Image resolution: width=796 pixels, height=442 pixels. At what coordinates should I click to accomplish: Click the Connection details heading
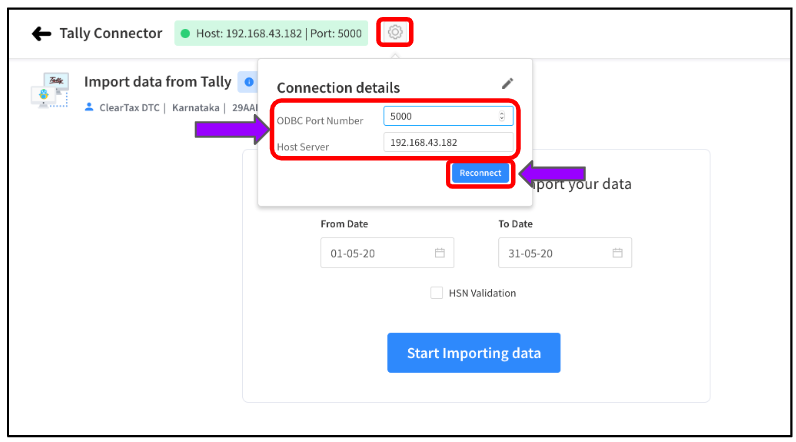[338, 88]
